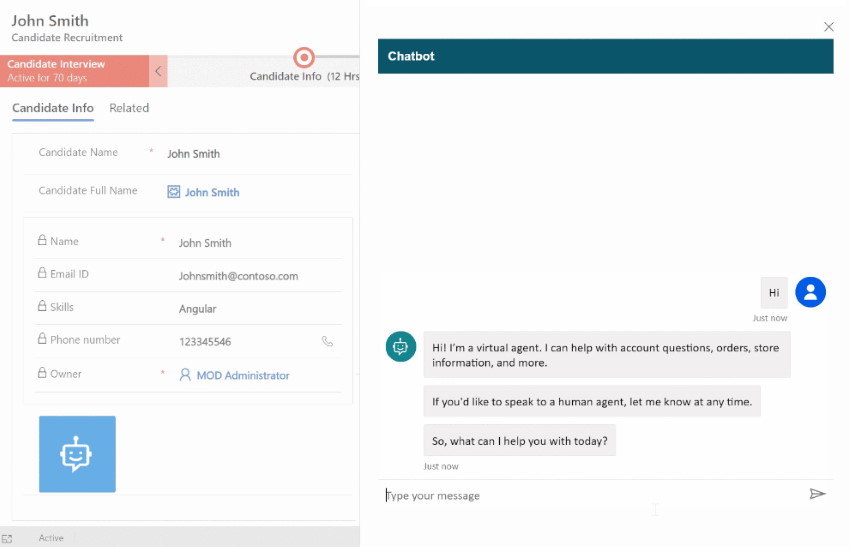Click the phone number 123345546 value
850x547 pixels.
205,342
